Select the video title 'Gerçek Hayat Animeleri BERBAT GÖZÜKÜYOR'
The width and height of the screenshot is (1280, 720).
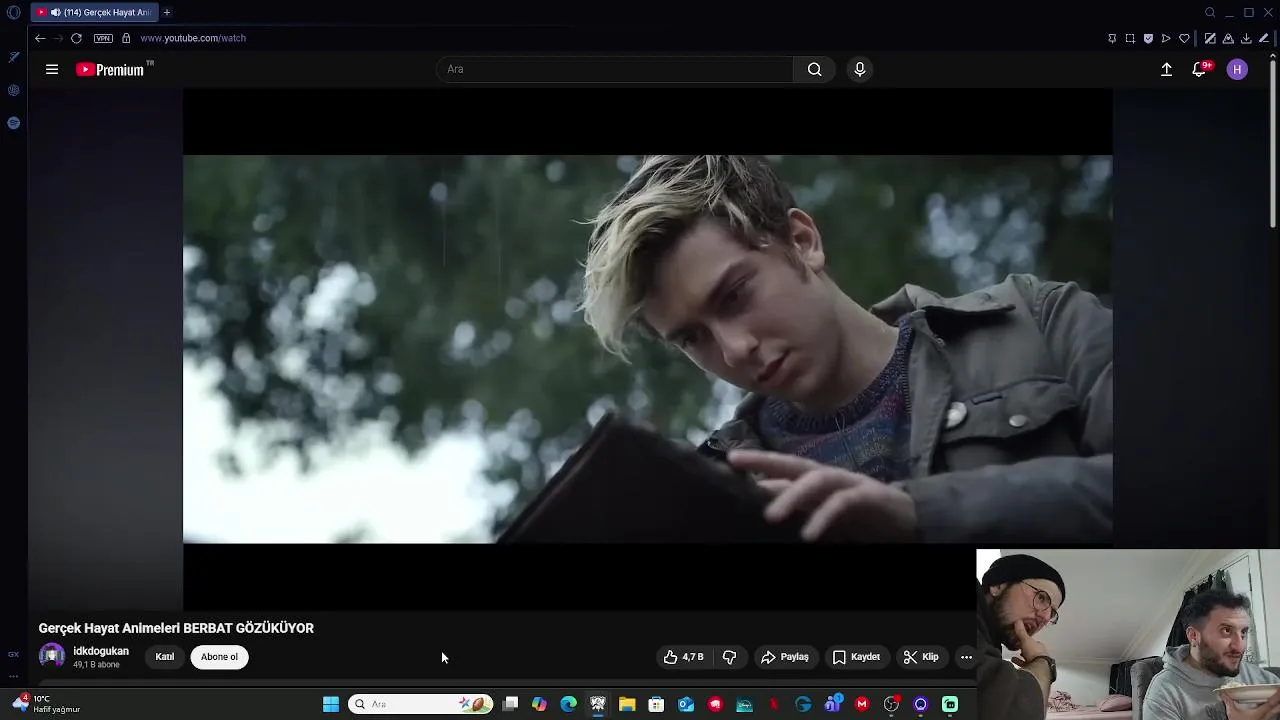[176, 628]
